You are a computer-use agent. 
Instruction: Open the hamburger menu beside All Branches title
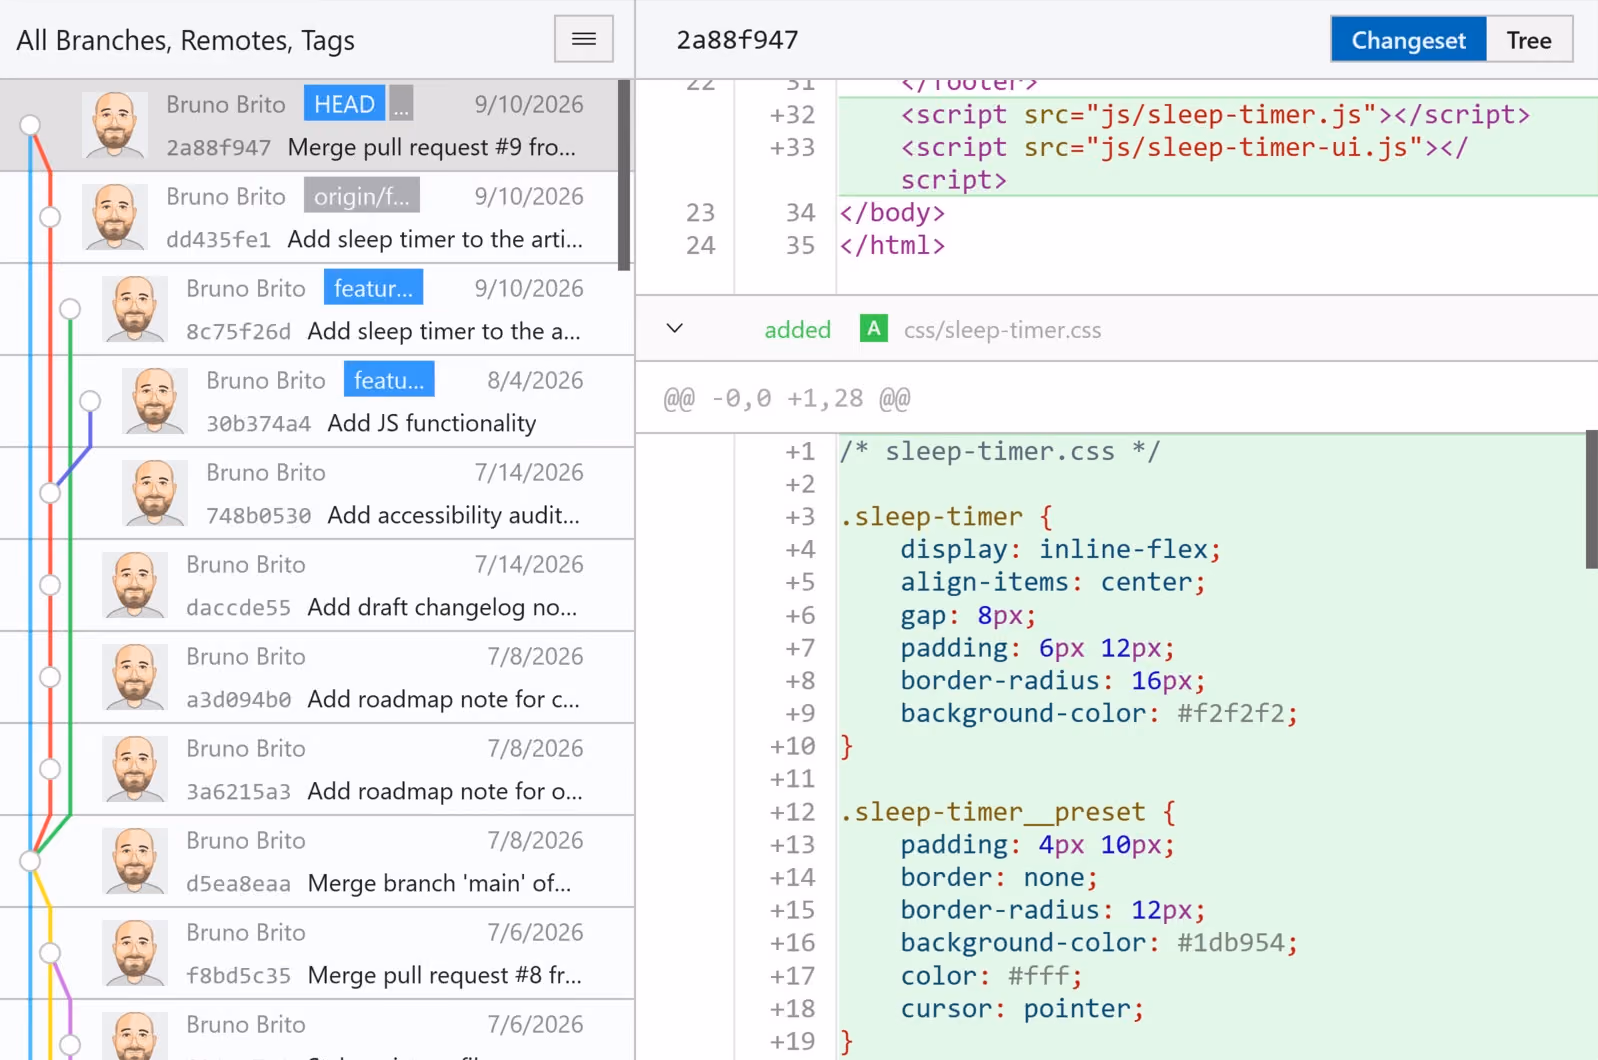[584, 39]
